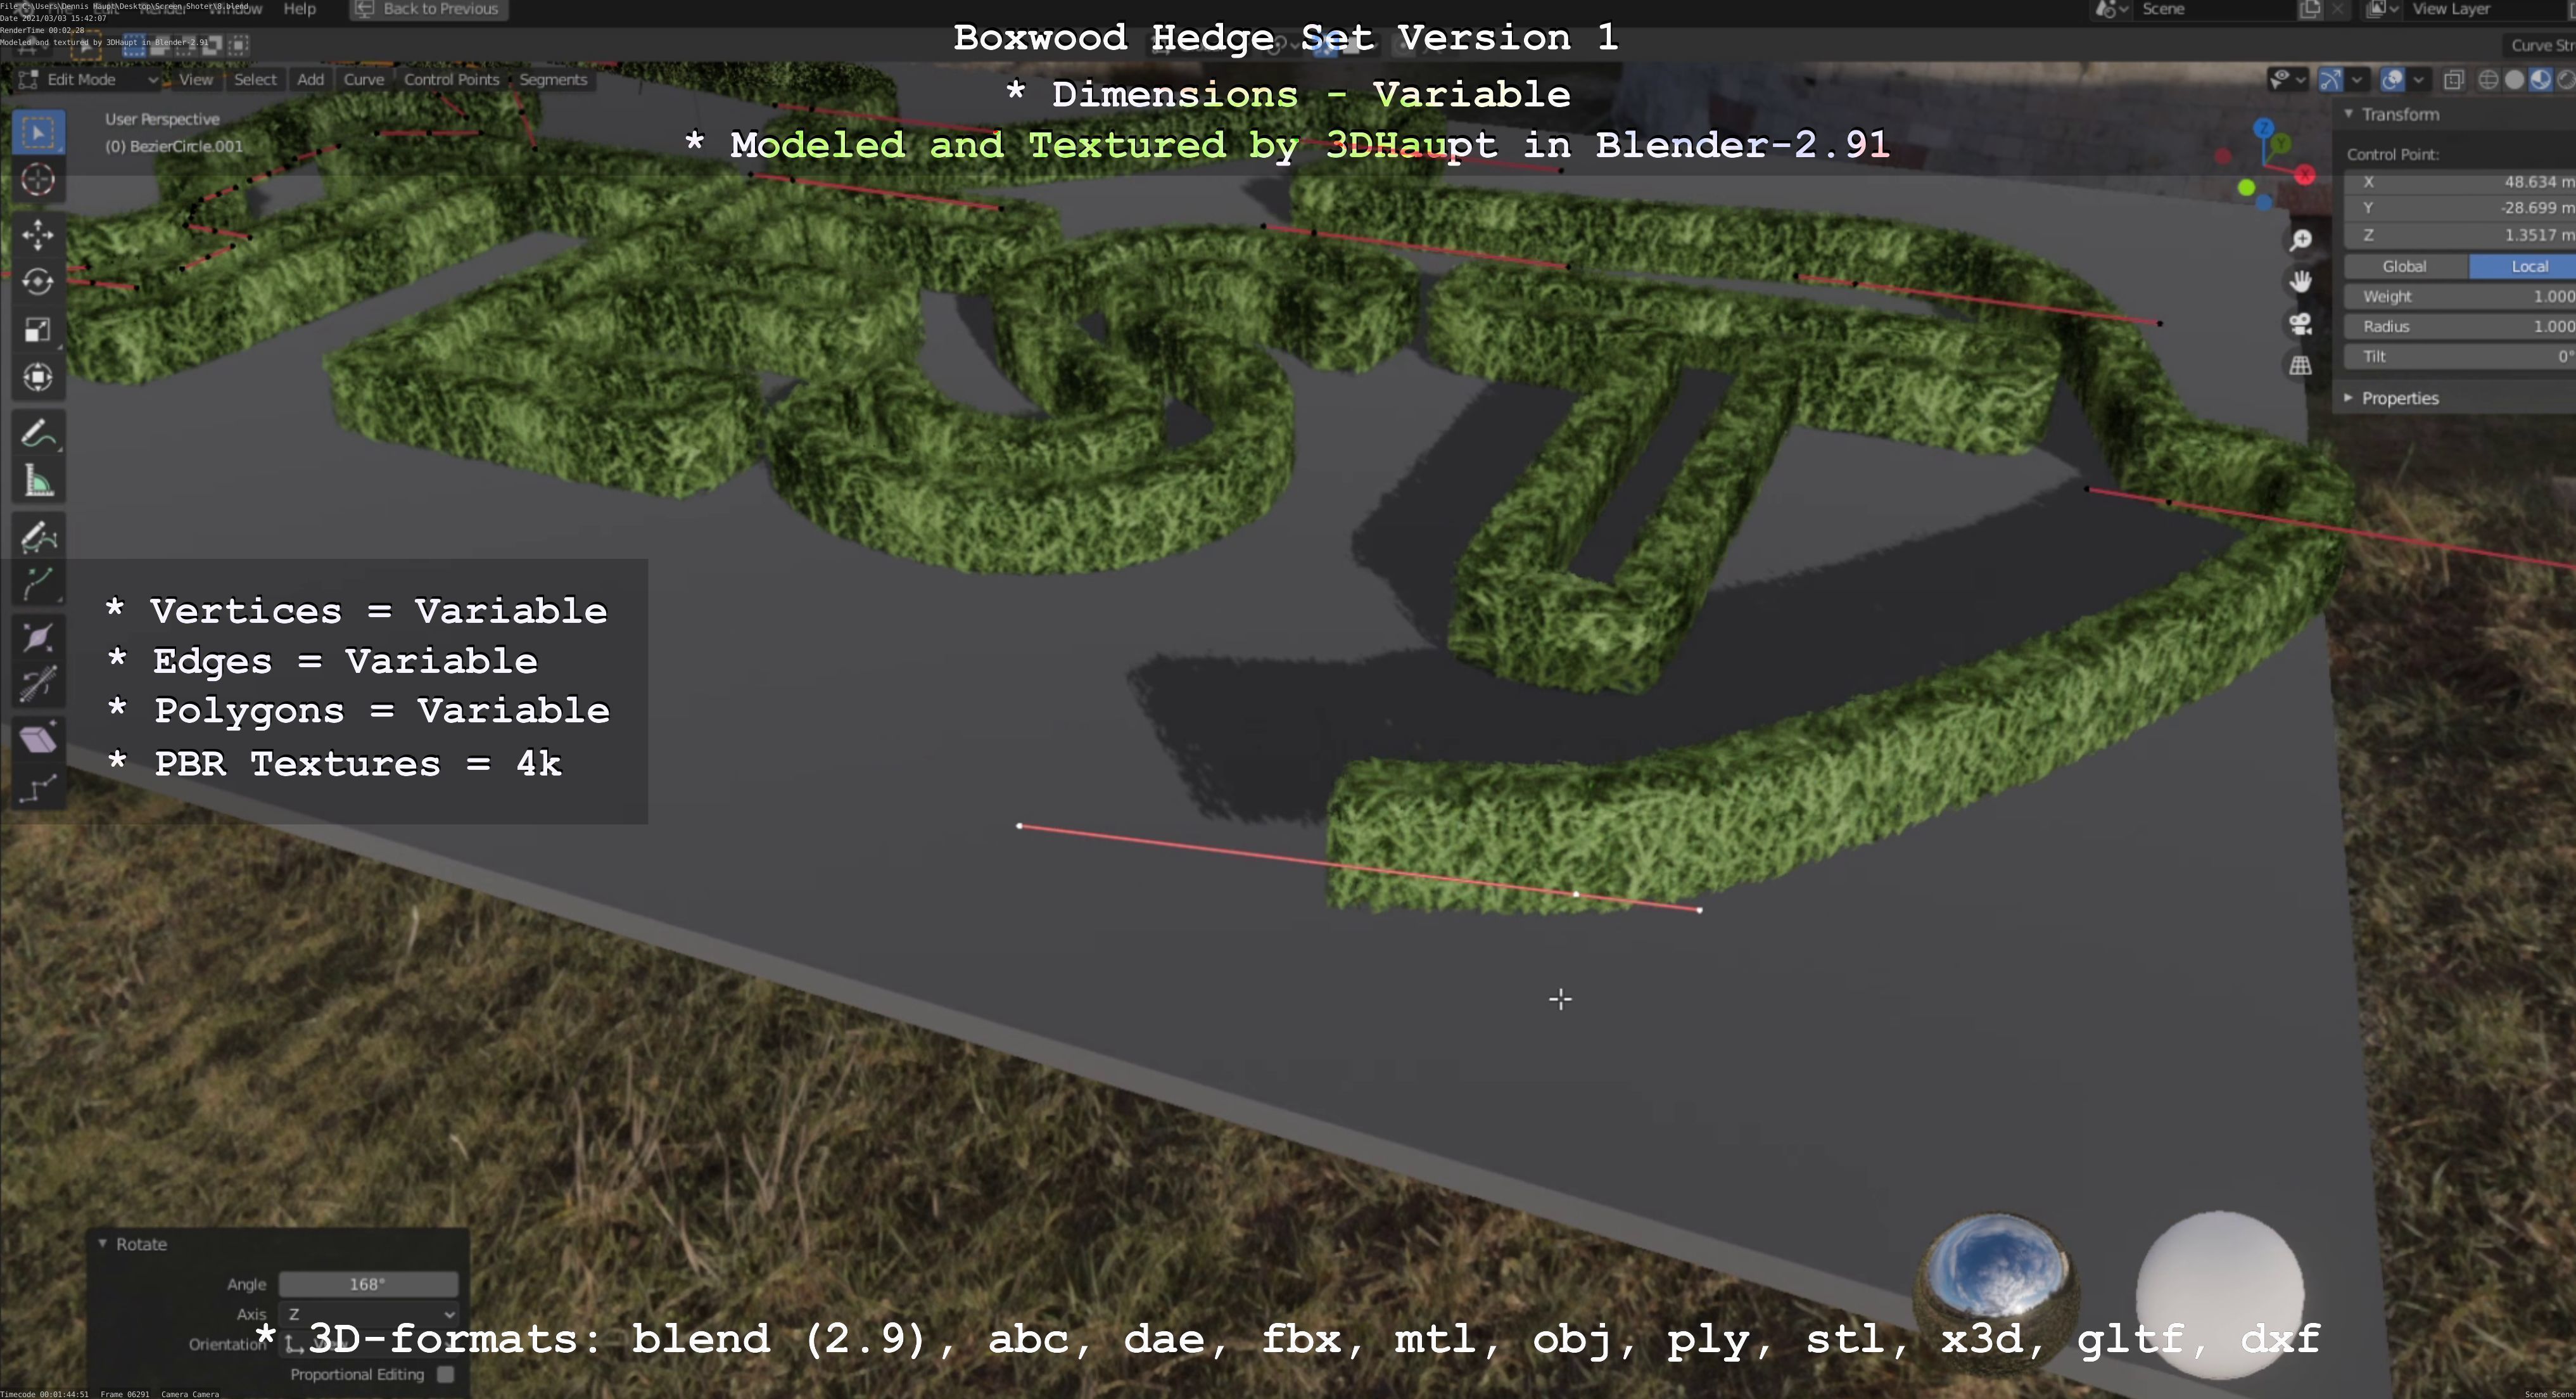Click the Y -28.699 m field
The width and height of the screenshot is (2576, 1399).
click(x=2460, y=208)
